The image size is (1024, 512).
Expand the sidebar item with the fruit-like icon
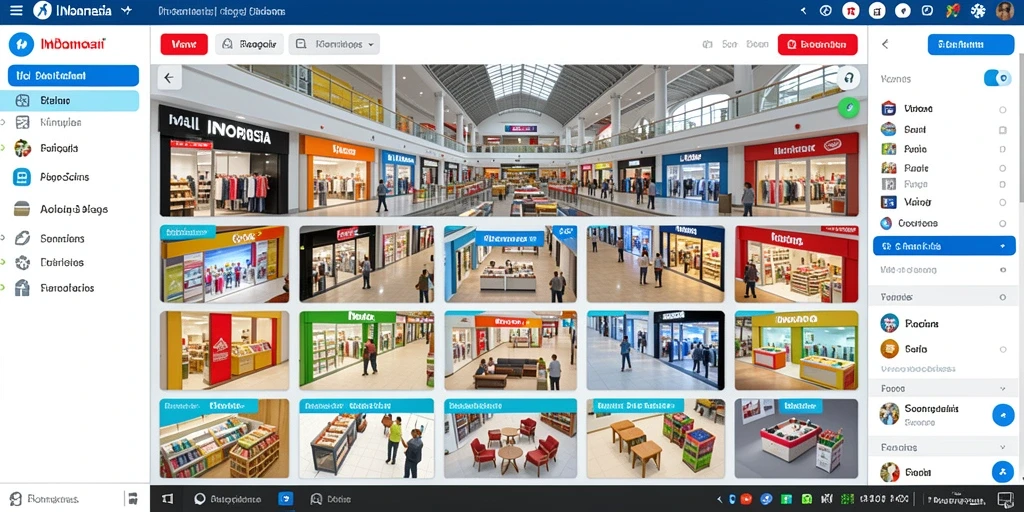(x=3, y=148)
